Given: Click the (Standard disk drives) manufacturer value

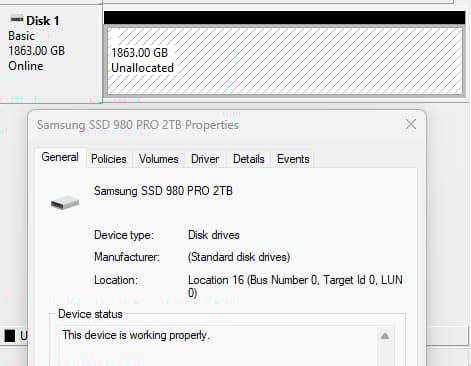Looking at the screenshot, I should 239,257.
